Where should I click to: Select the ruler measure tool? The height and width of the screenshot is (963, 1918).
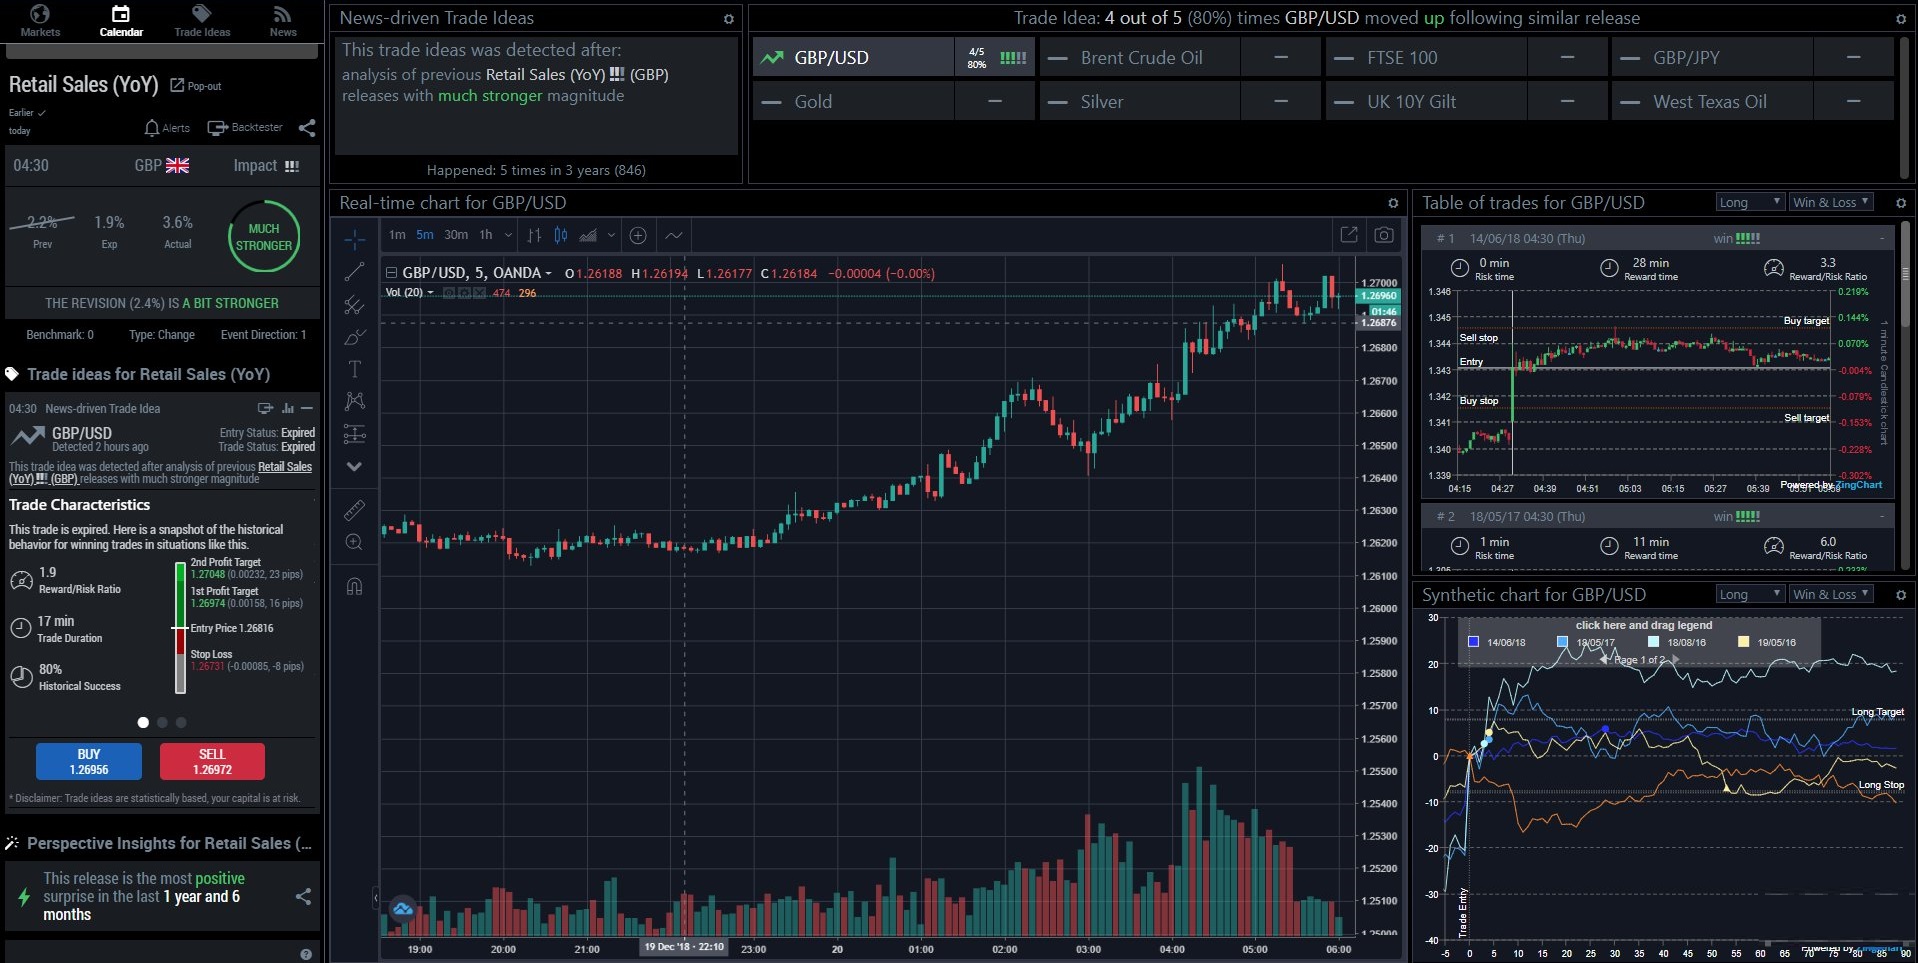354,511
